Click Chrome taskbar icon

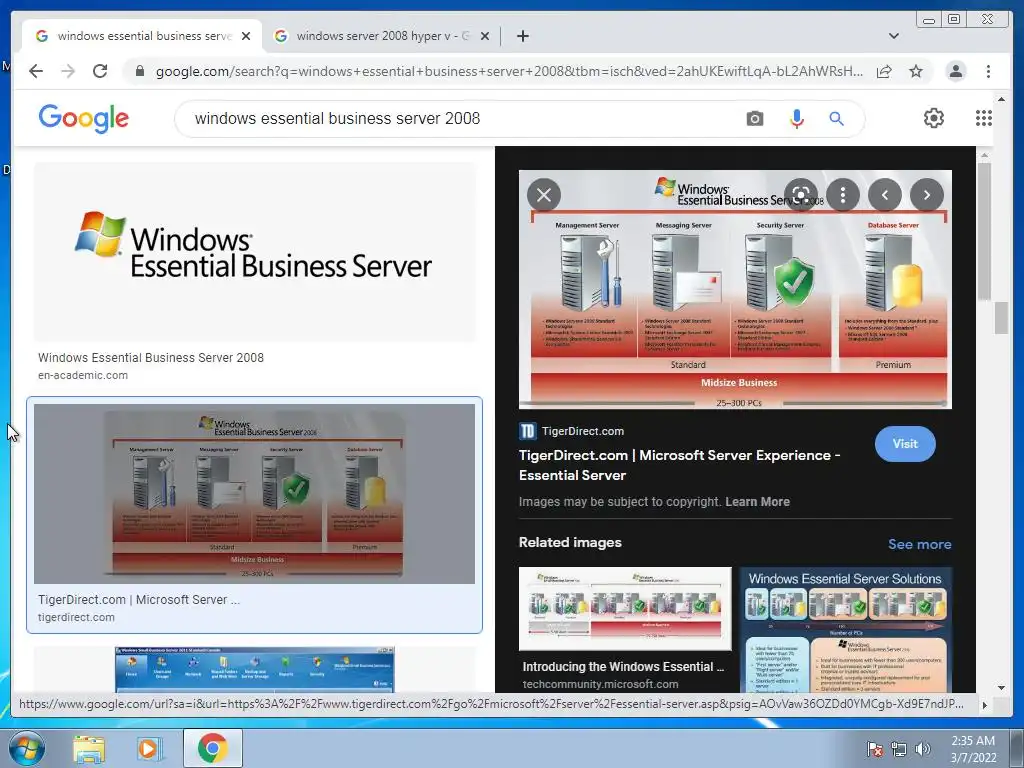(212, 748)
